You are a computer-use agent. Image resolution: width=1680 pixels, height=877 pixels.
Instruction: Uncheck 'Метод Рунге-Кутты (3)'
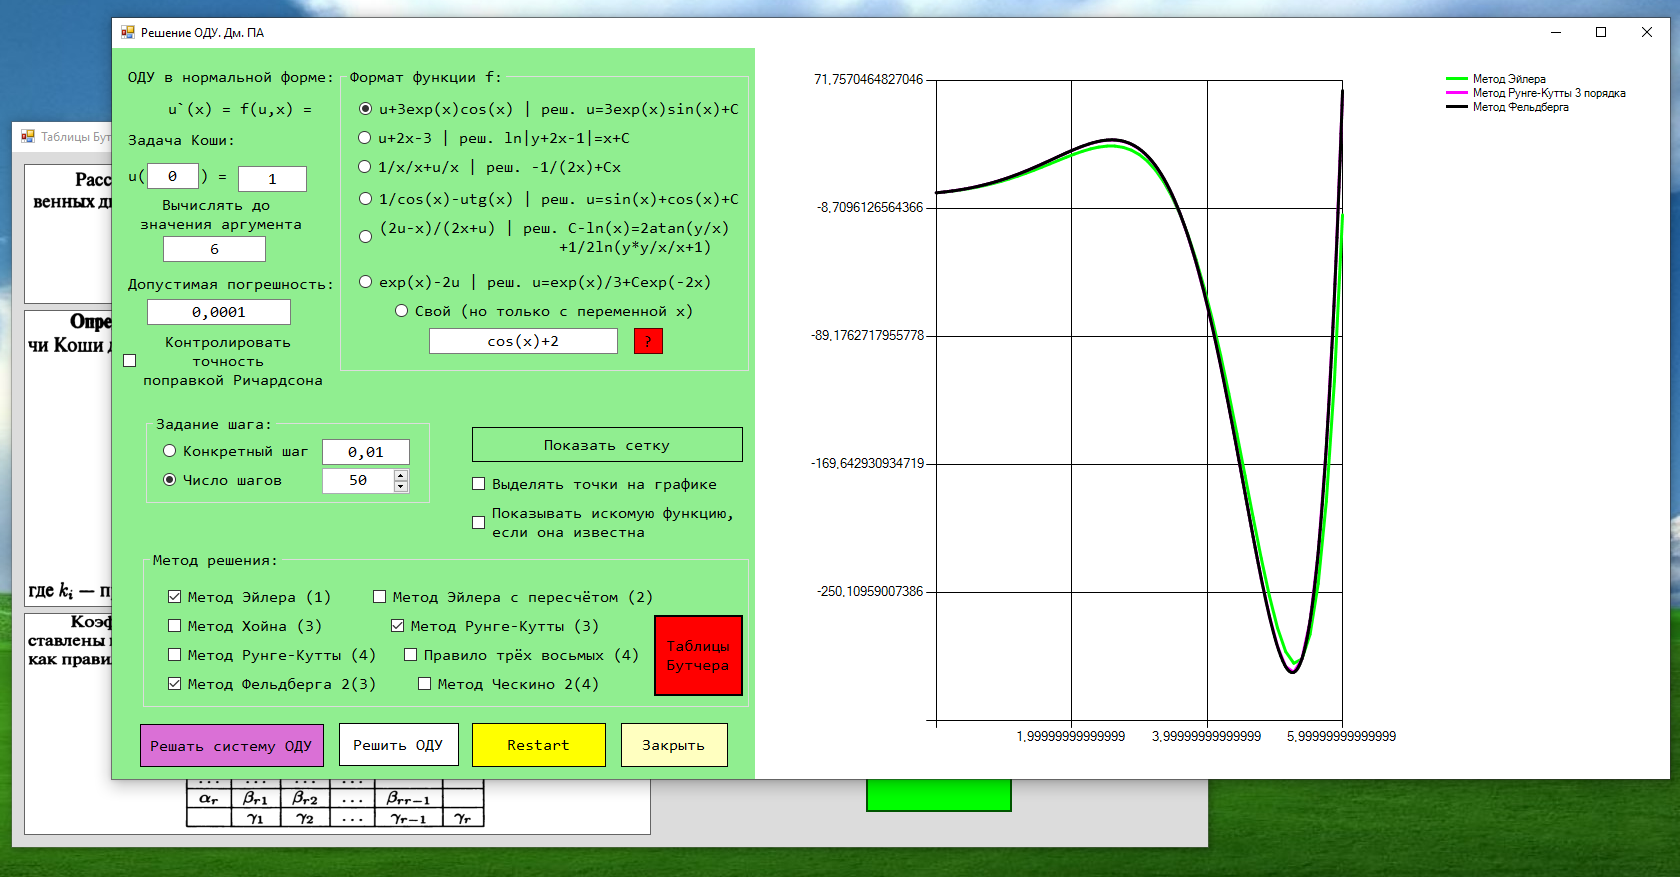click(397, 626)
